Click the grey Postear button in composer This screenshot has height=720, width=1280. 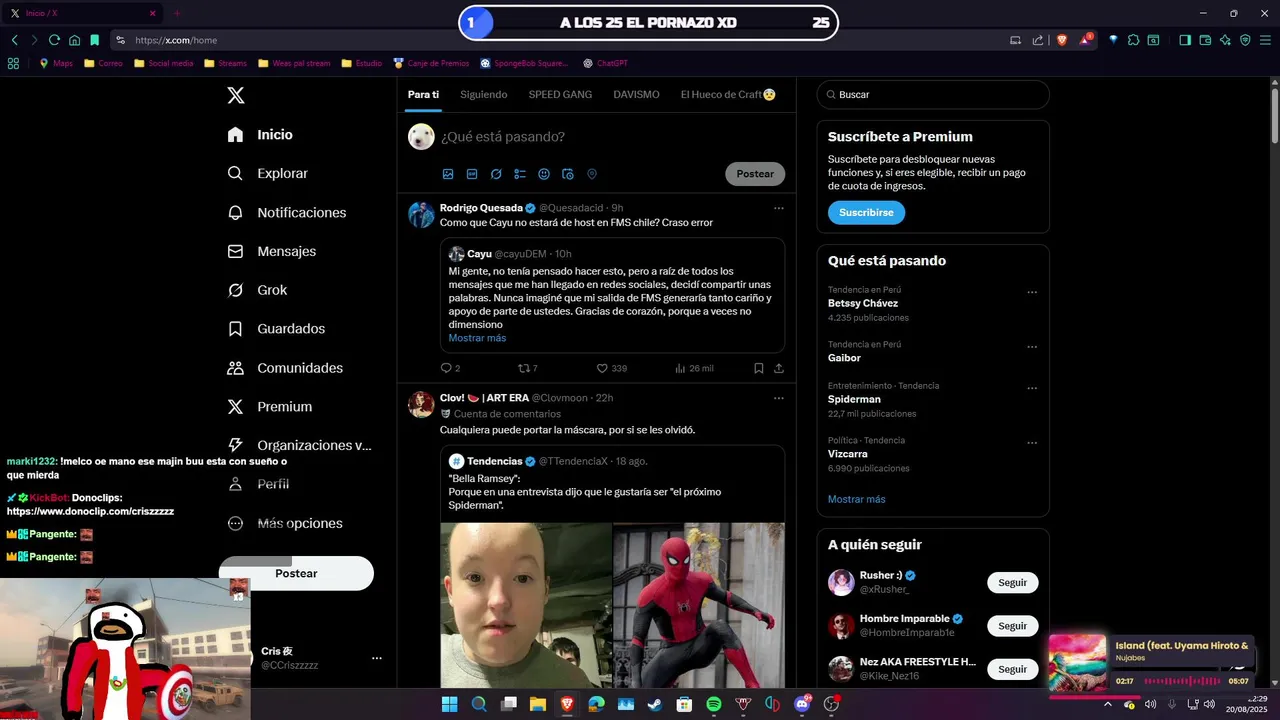pyautogui.click(x=755, y=174)
